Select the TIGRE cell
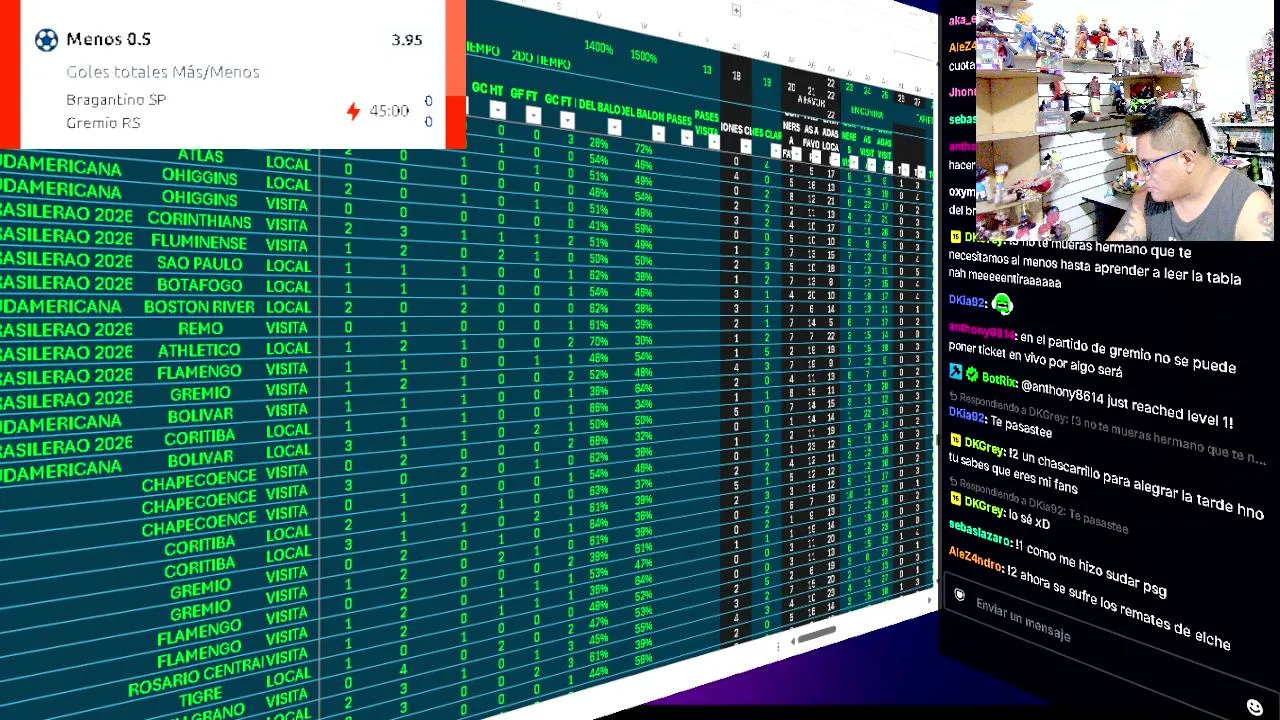The image size is (1280, 720). point(200,697)
